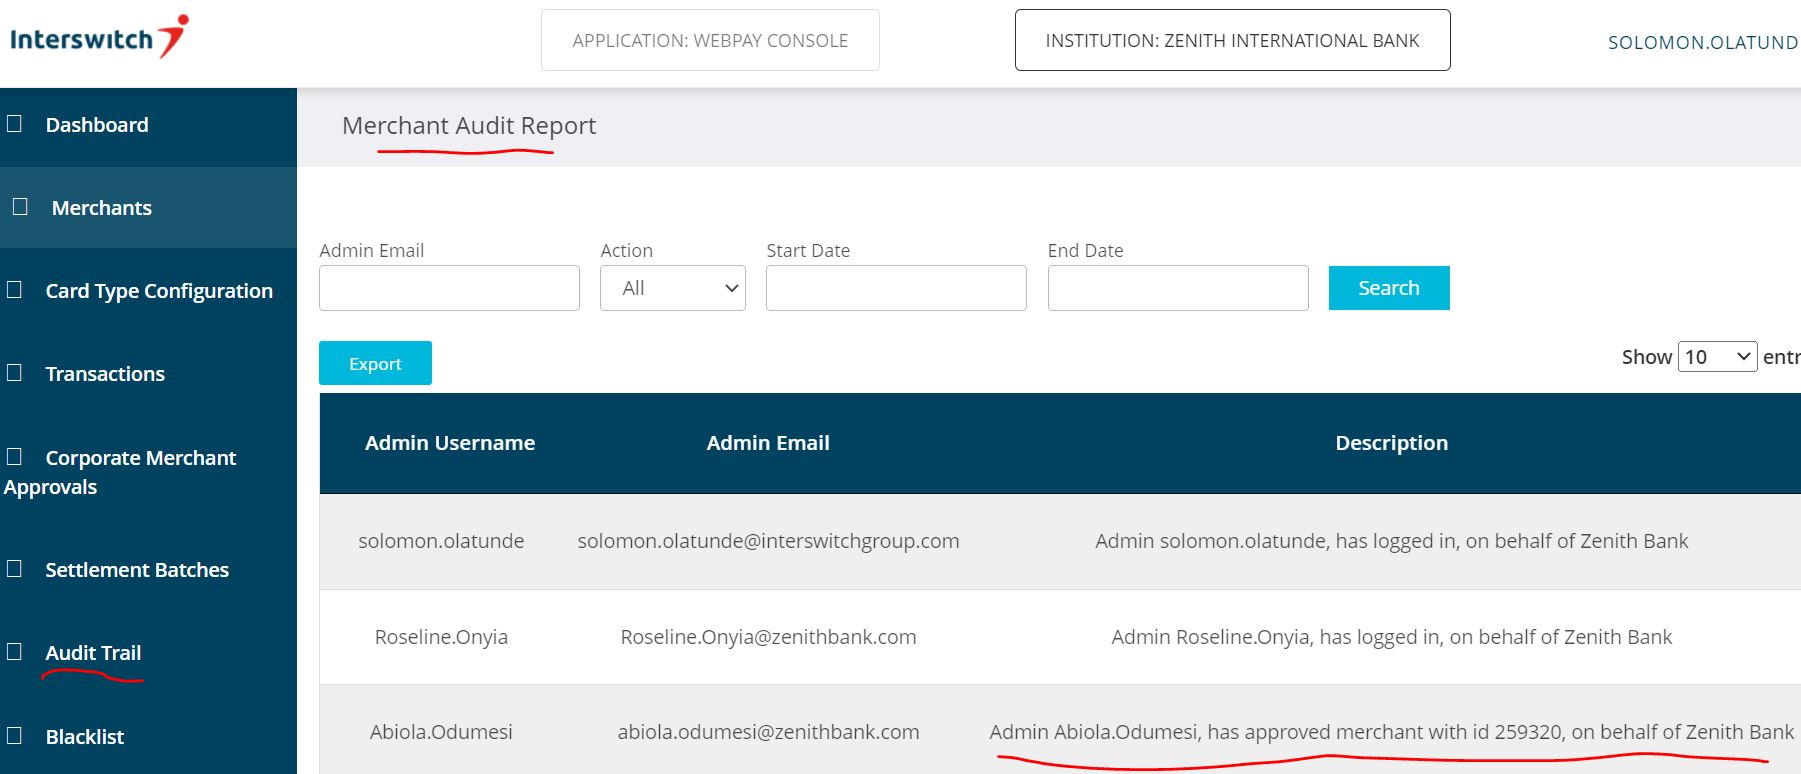Open the SOLOMON.OLATUNDE user account link
Viewport: 1801px width, 774px height.
(1702, 43)
